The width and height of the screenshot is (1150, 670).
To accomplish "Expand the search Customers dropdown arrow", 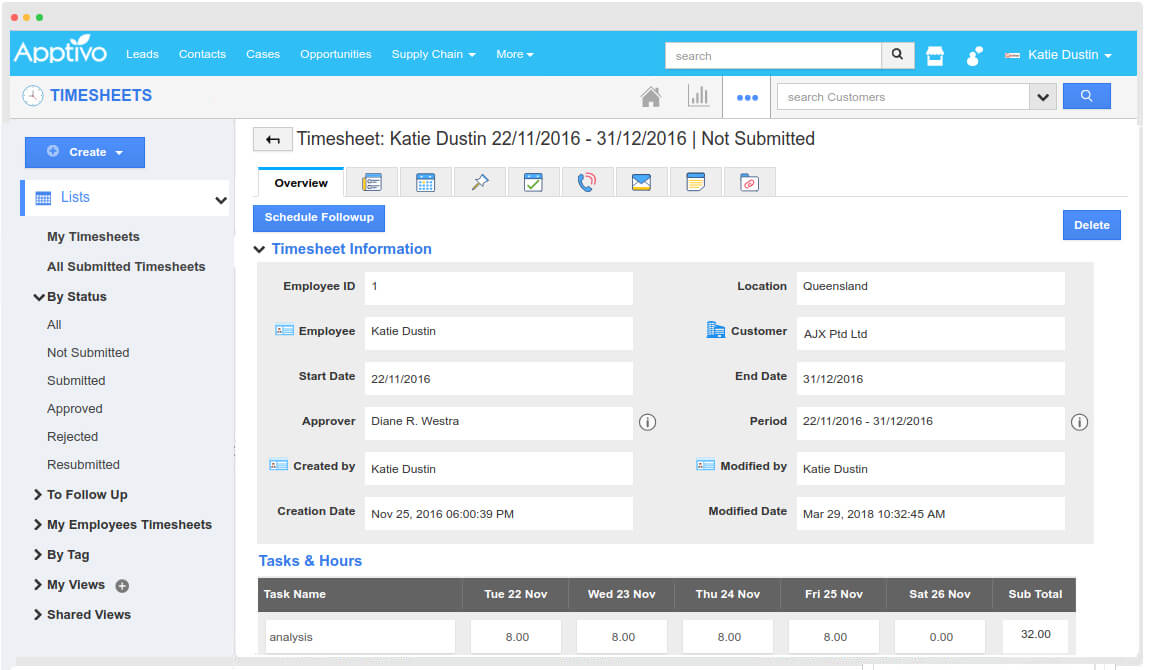I will (x=1043, y=97).
